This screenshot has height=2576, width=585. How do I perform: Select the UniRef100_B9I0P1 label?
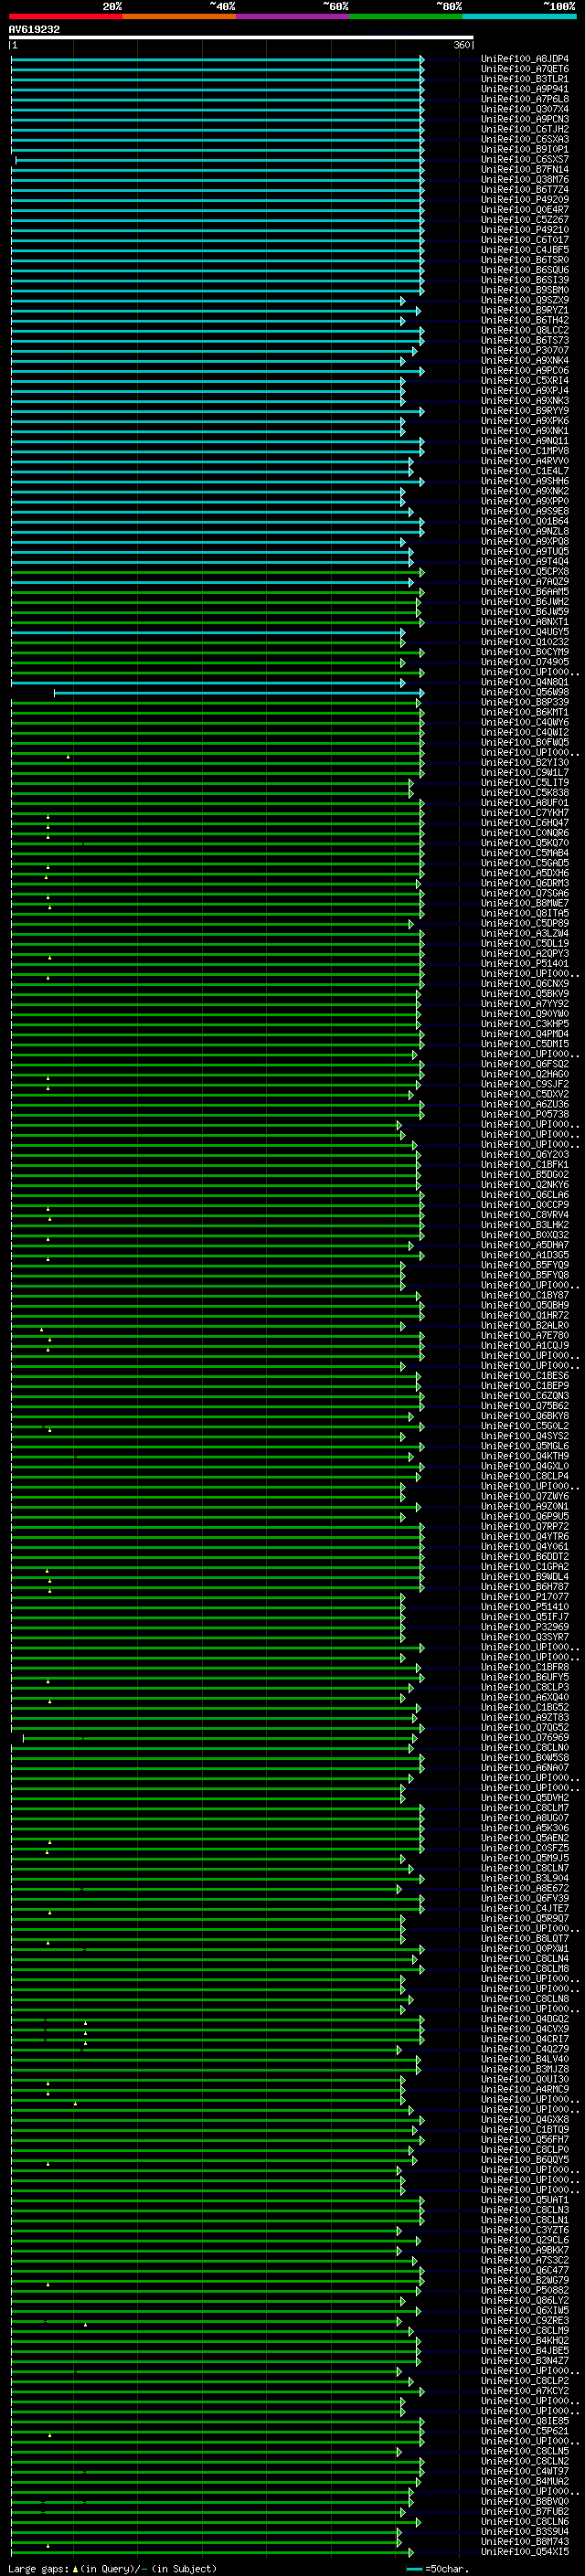[525, 149]
